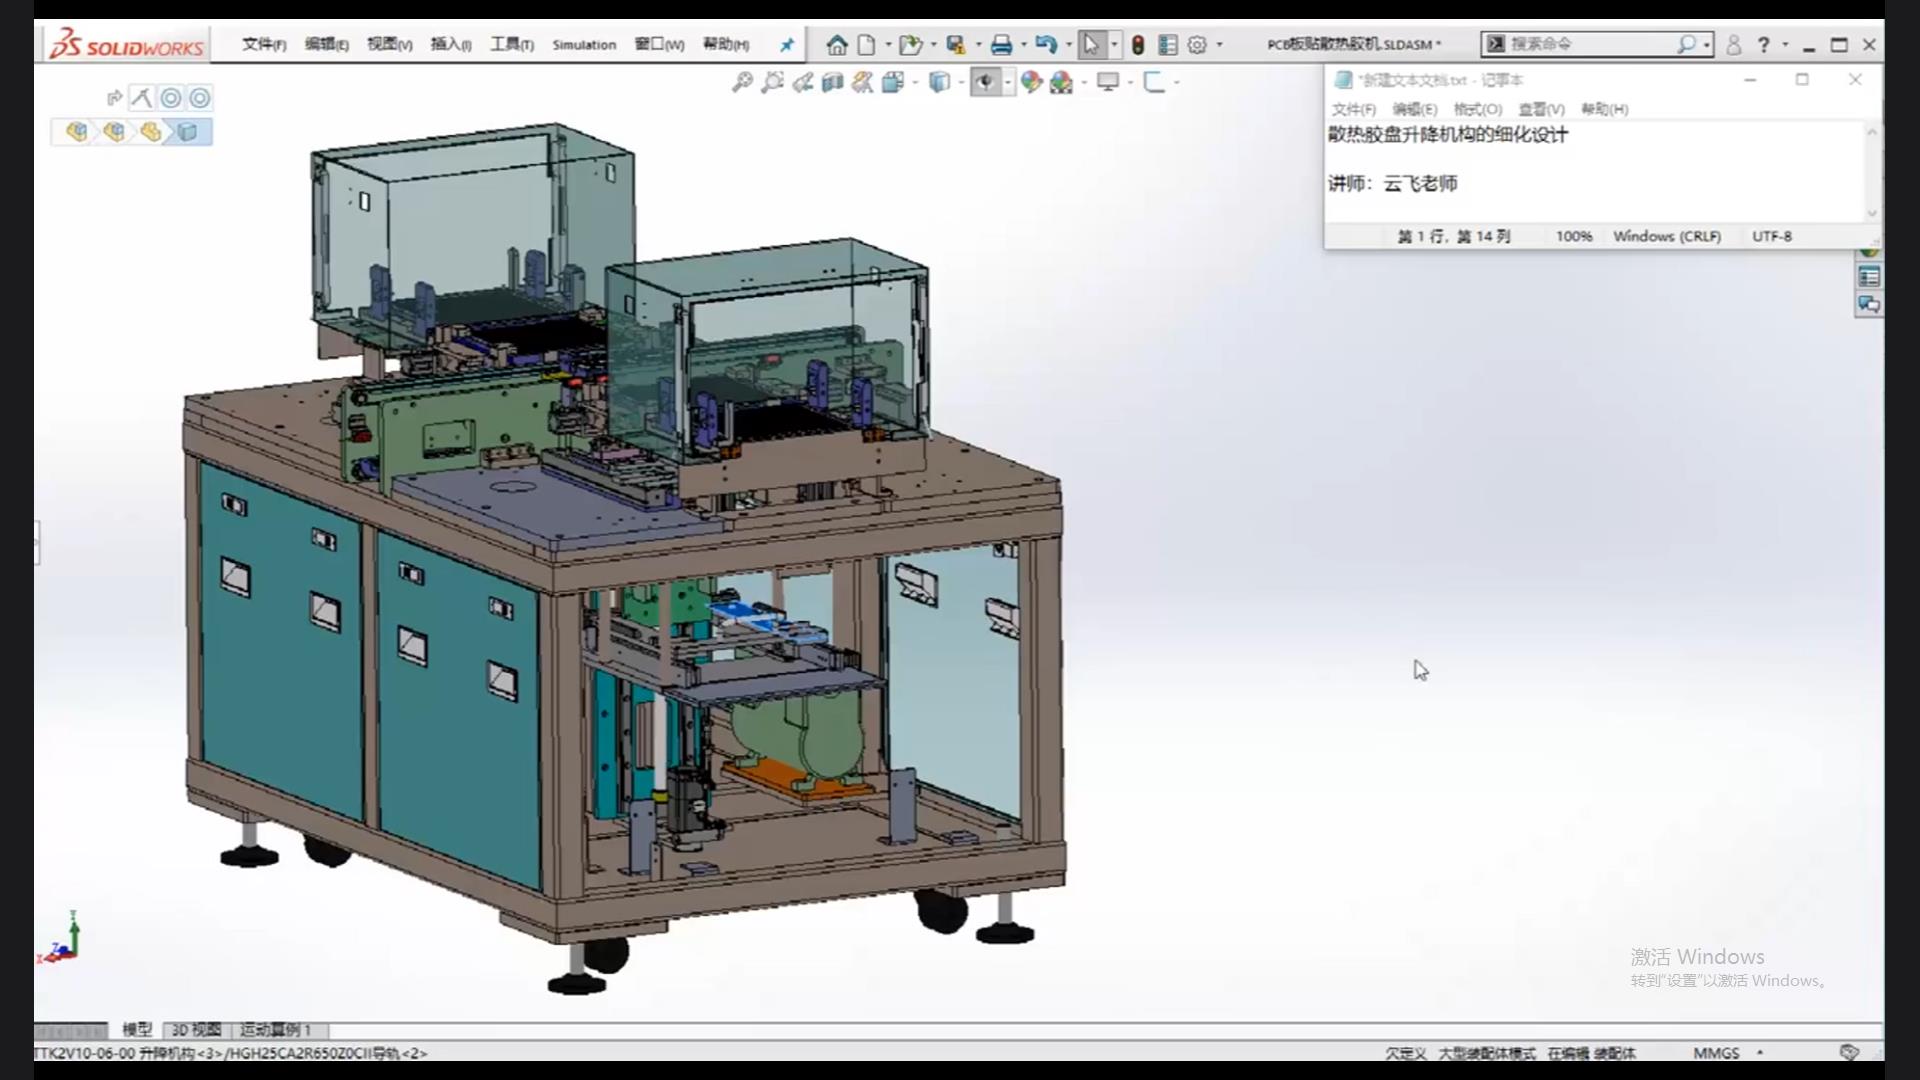Image resolution: width=1920 pixels, height=1080 pixels.
Task: Open SolidWorks 工具(T) menu
Action: click(512, 45)
